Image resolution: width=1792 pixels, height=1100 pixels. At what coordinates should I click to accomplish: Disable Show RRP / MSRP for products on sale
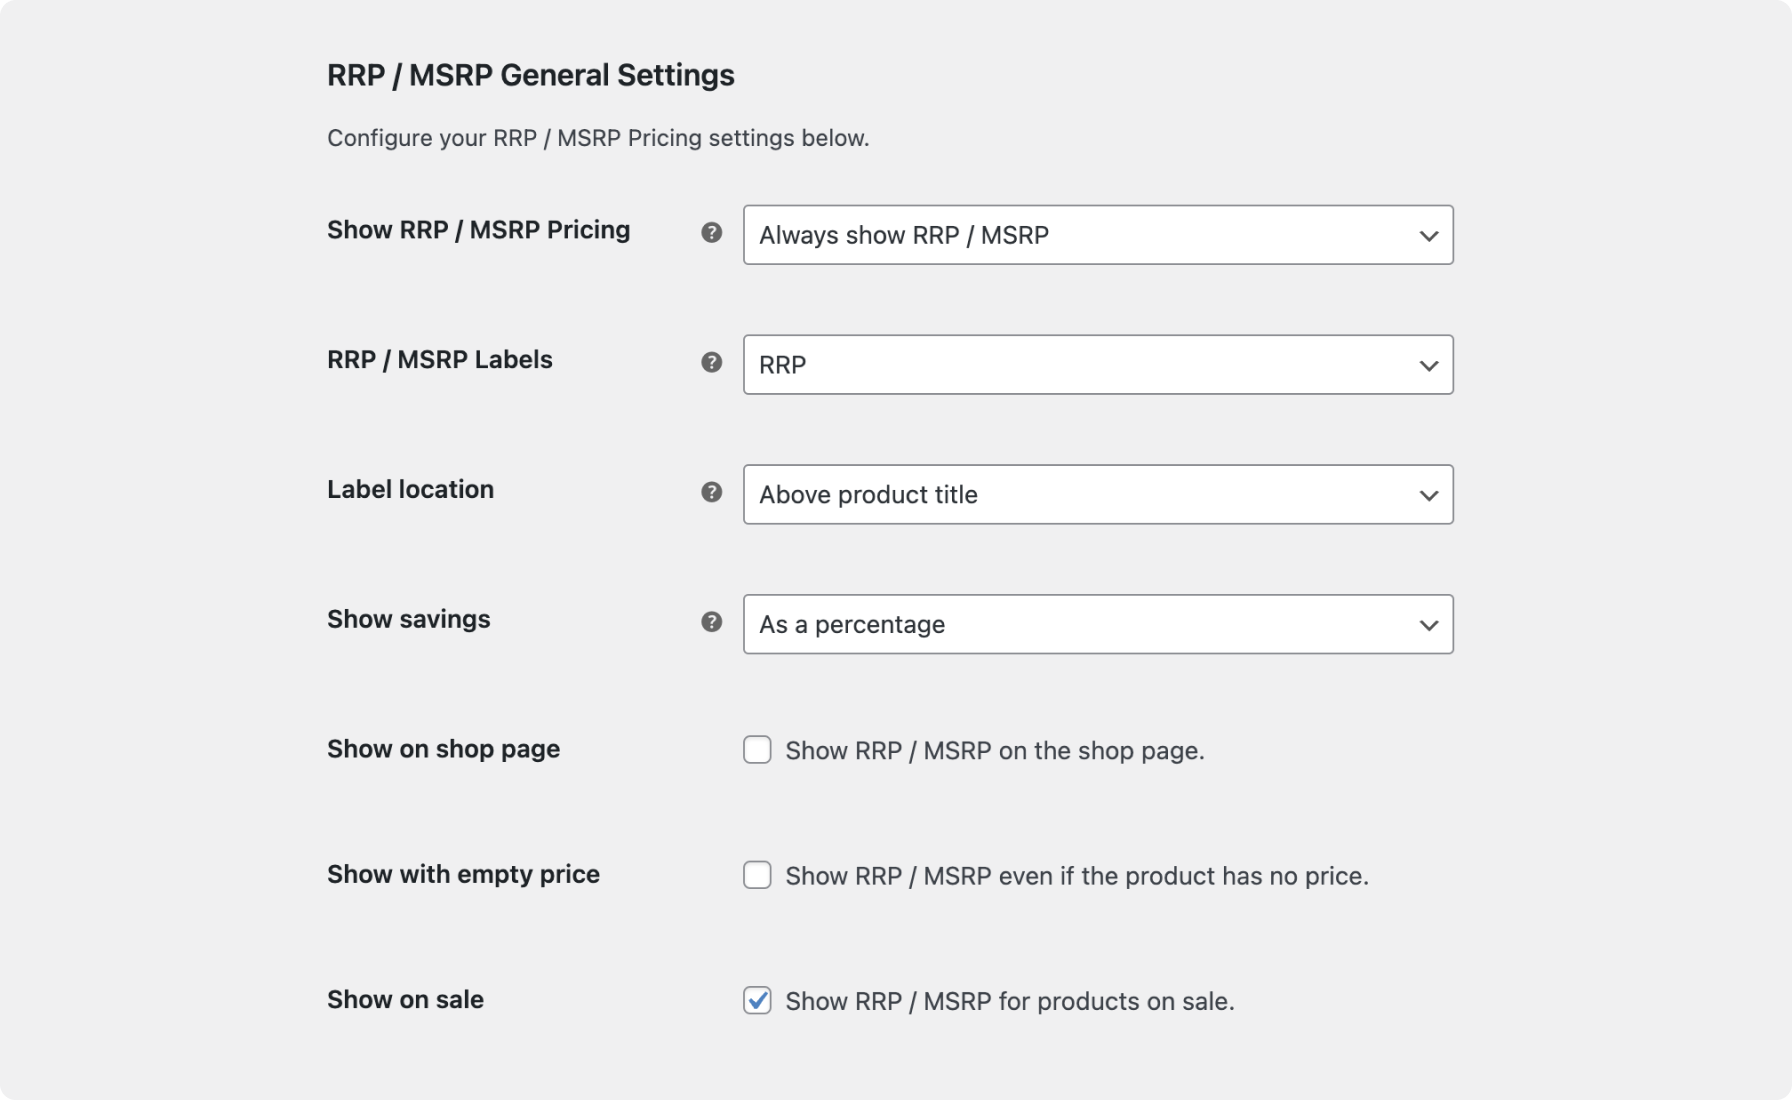click(757, 1000)
